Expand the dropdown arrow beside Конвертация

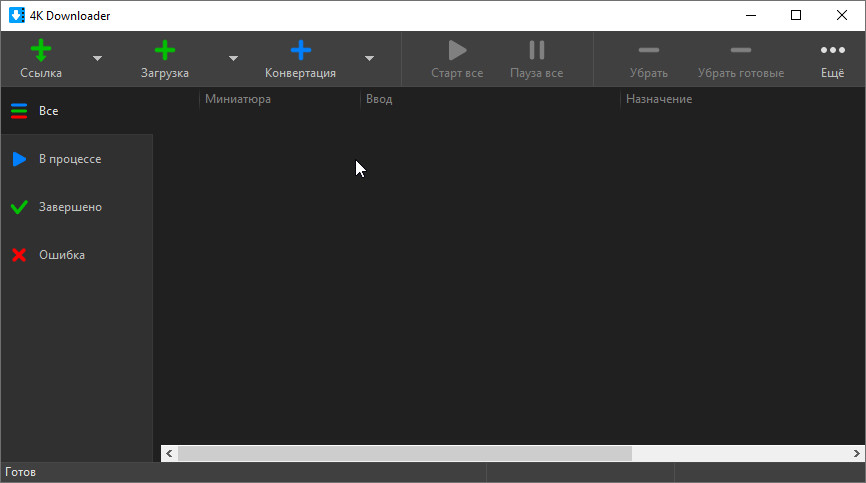pyautogui.click(x=369, y=59)
